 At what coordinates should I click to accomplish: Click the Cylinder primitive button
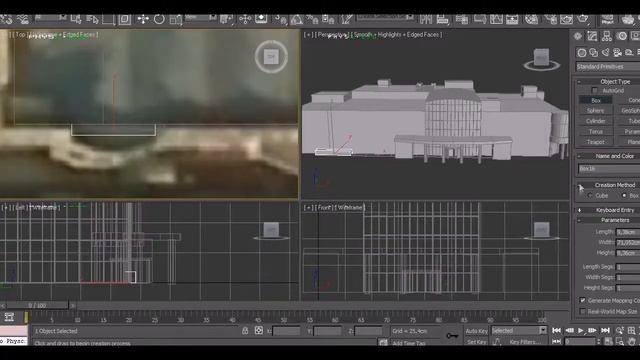click(x=596, y=121)
